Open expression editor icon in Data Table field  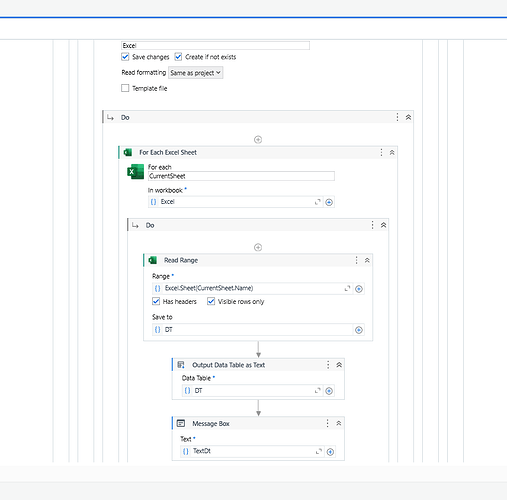tap(318, 390)
